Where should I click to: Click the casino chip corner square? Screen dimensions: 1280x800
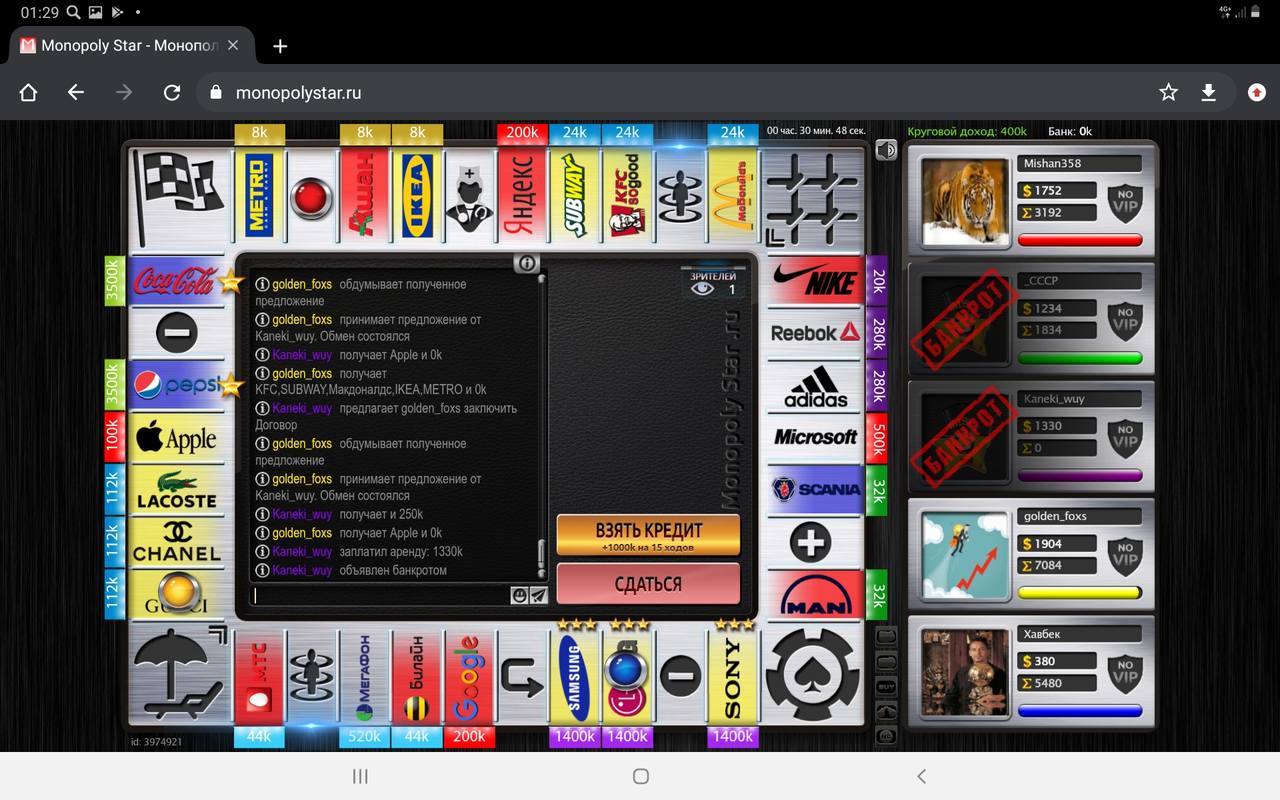813,676
